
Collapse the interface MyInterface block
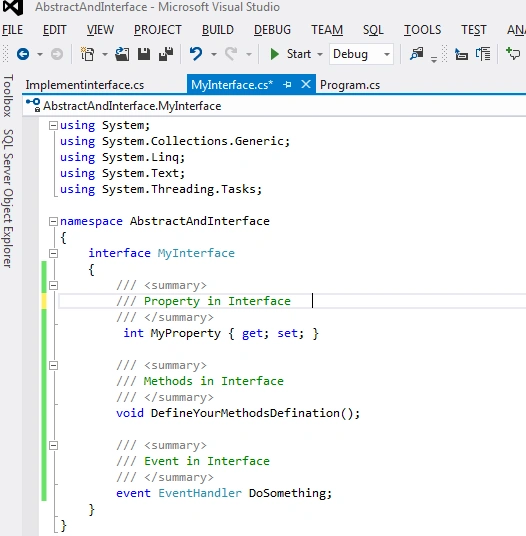coord(53,254)
